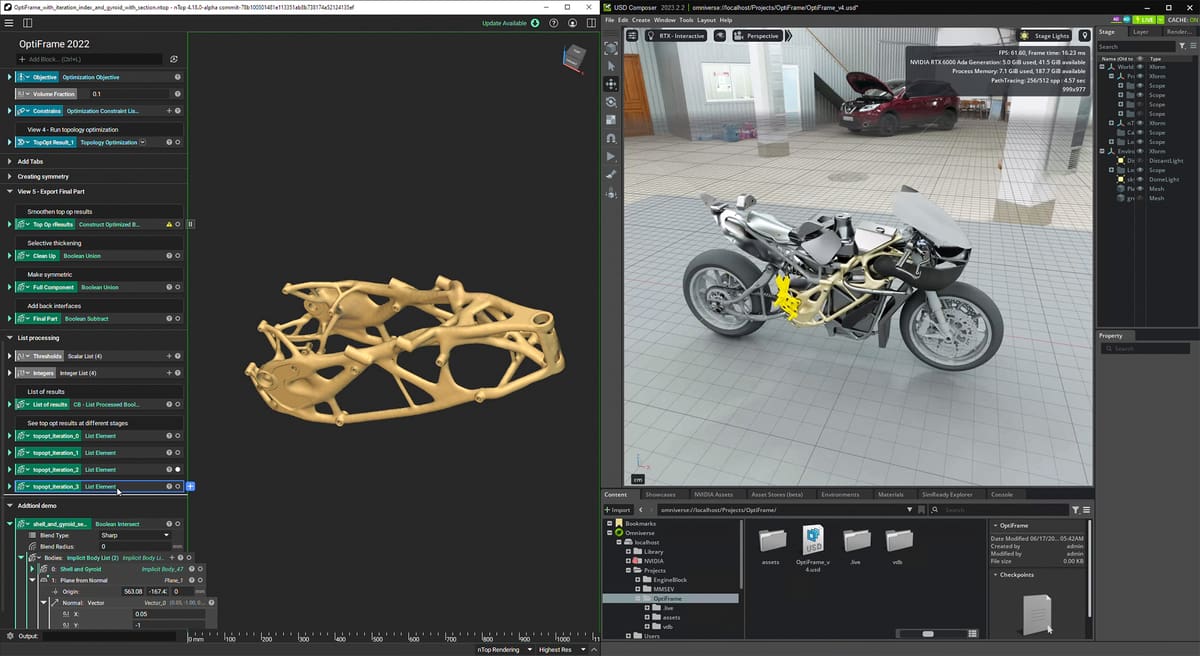Screen dimensions: 1200x656
Task: Click the selection mode cube icon
Action: [611, 48]
